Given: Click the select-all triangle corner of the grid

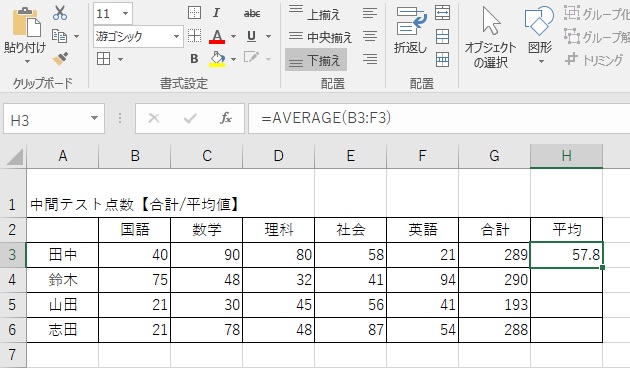Looking at the screenshot, I should click(x=15, y=157).
